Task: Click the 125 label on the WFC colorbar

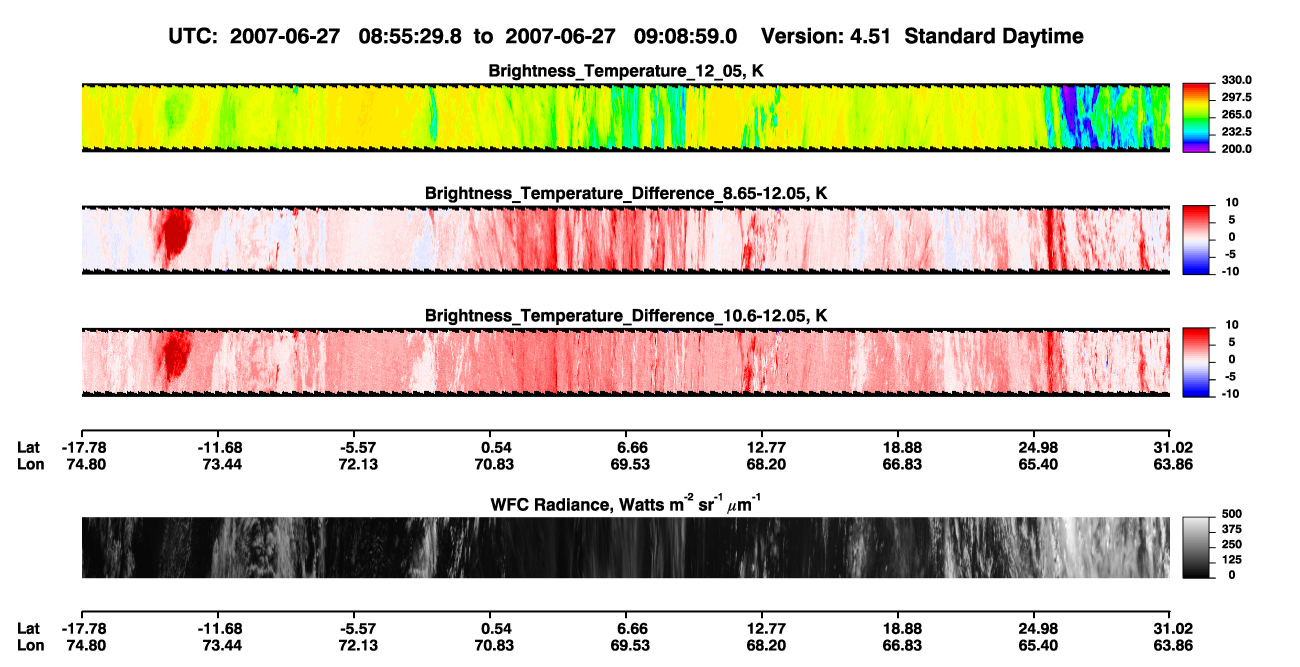Action: pyautogui.click(x=1231, y=560)
